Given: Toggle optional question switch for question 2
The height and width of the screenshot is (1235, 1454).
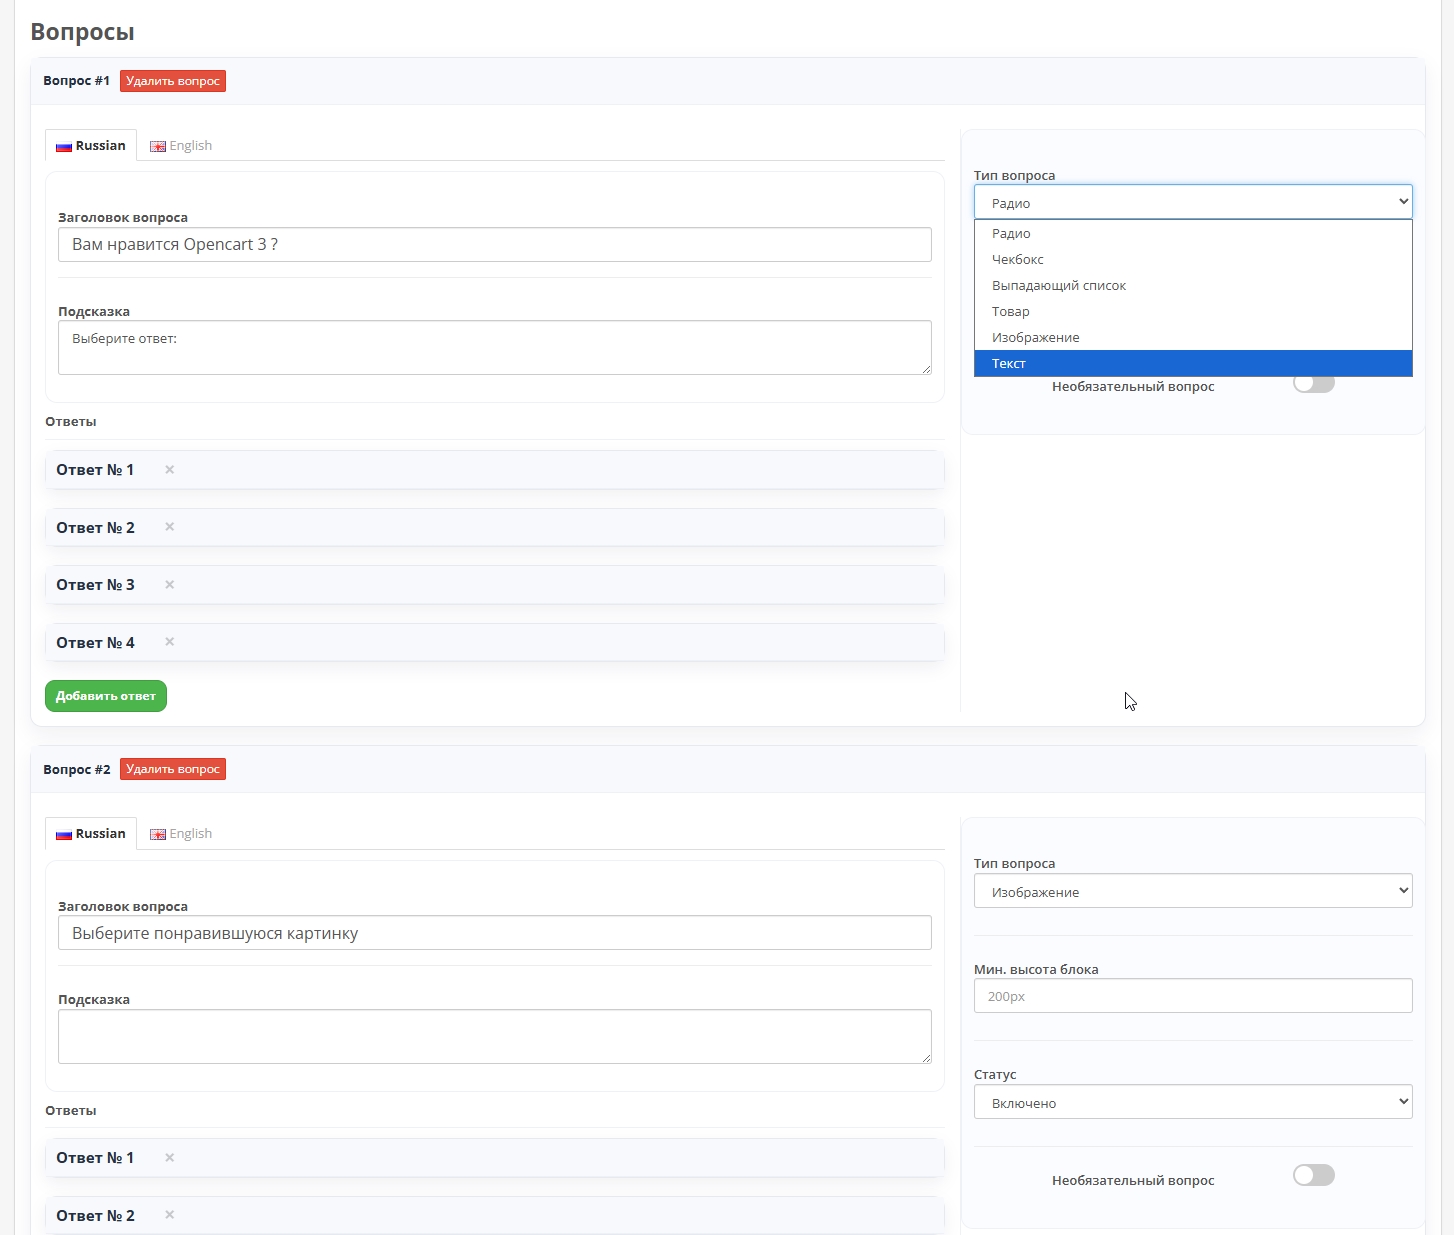Looking at the screenshot, I should click(x=1313, y=1176).
